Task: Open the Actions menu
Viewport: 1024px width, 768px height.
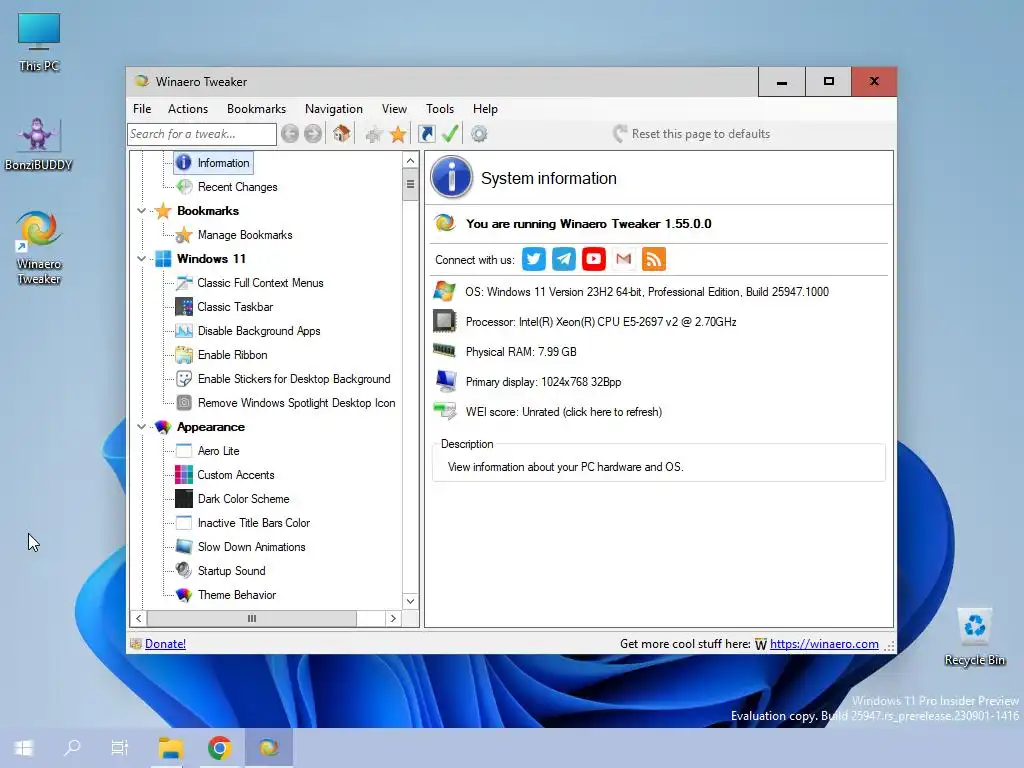Action: (187, 109)
